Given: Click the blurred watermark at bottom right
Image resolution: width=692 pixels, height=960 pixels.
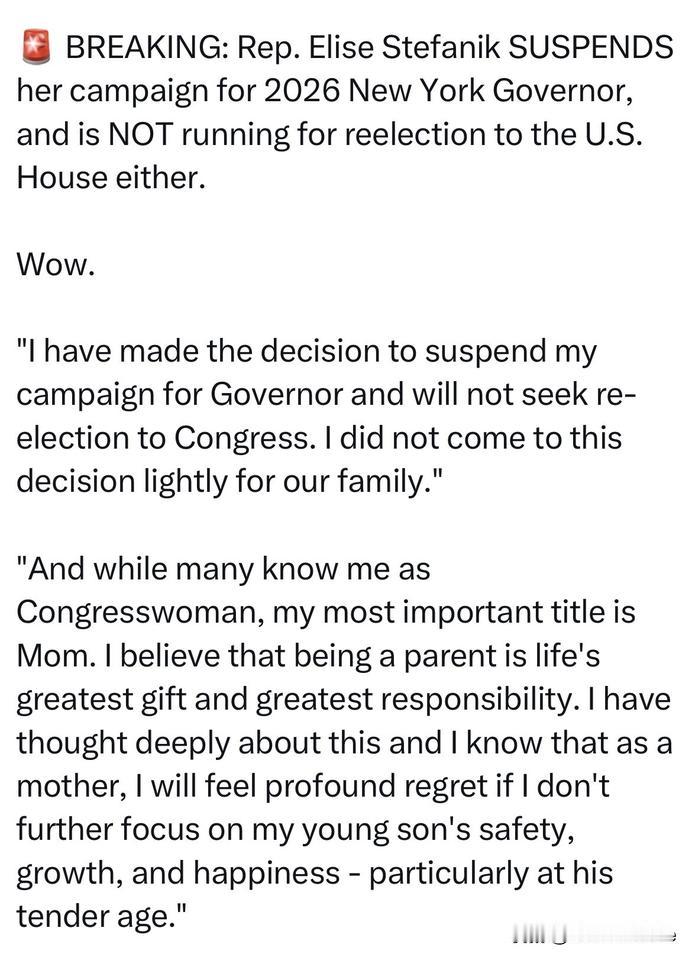Looking at the screenshot, I should pyautogui.click(x=594, y=936).
